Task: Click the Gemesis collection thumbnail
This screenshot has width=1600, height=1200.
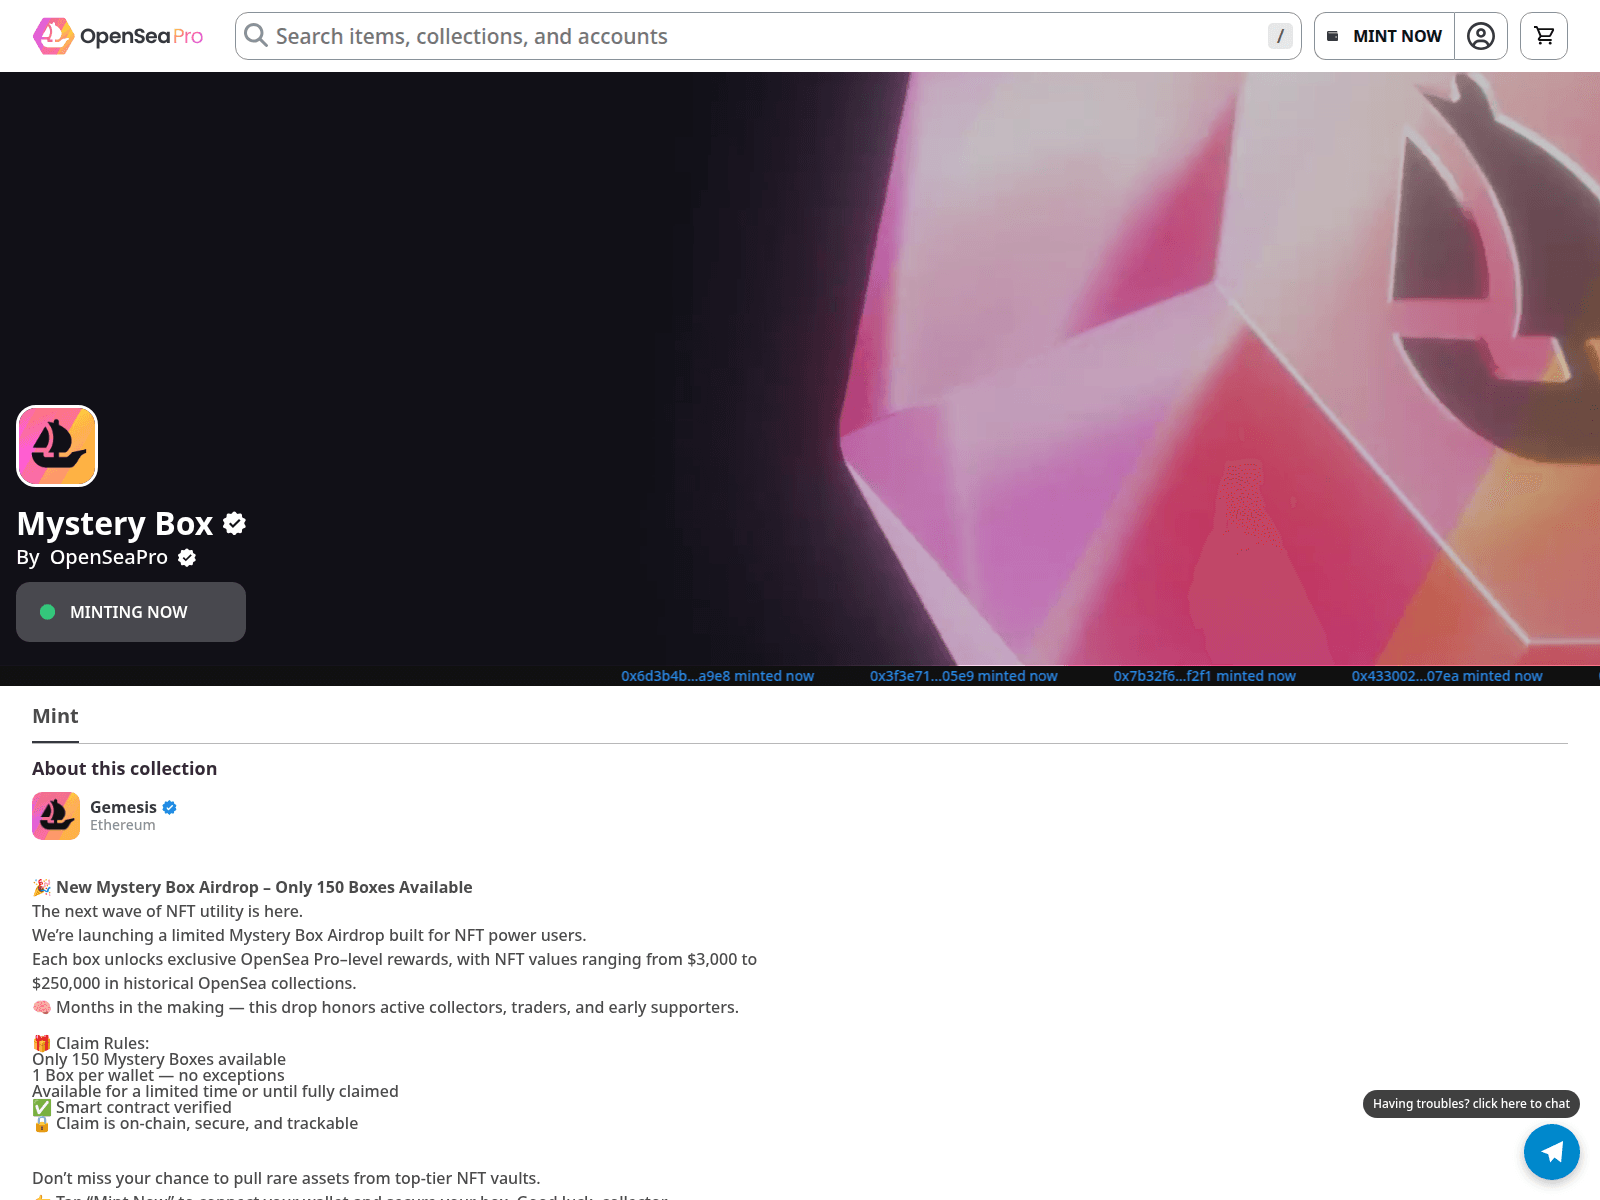Action: (56, 816)
